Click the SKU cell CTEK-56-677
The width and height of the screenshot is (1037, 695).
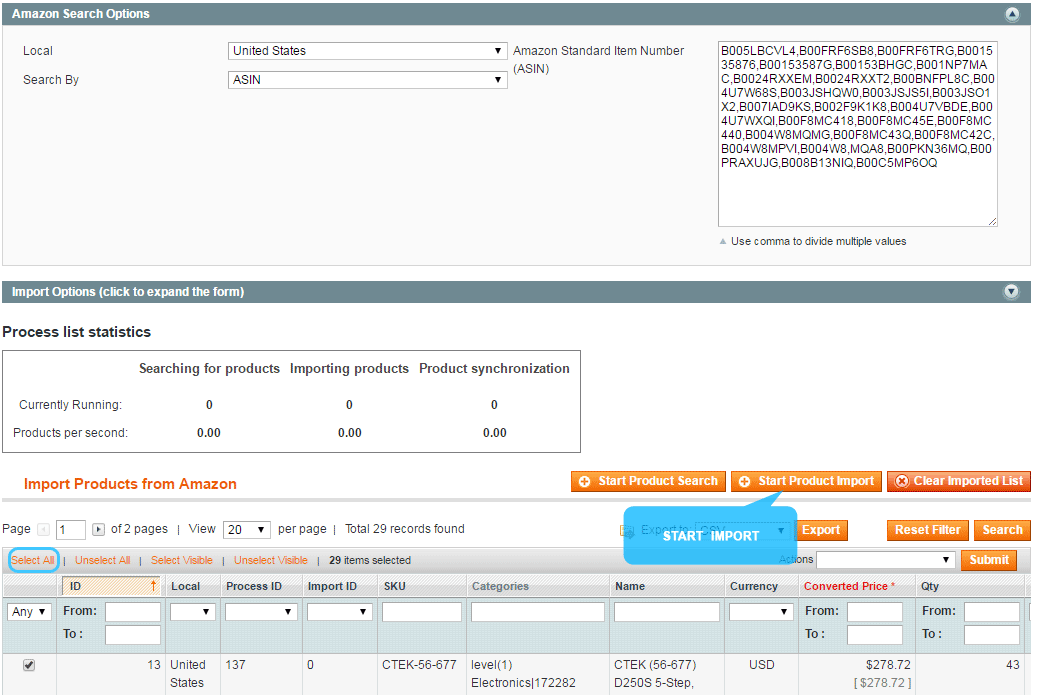click(419, 665)
